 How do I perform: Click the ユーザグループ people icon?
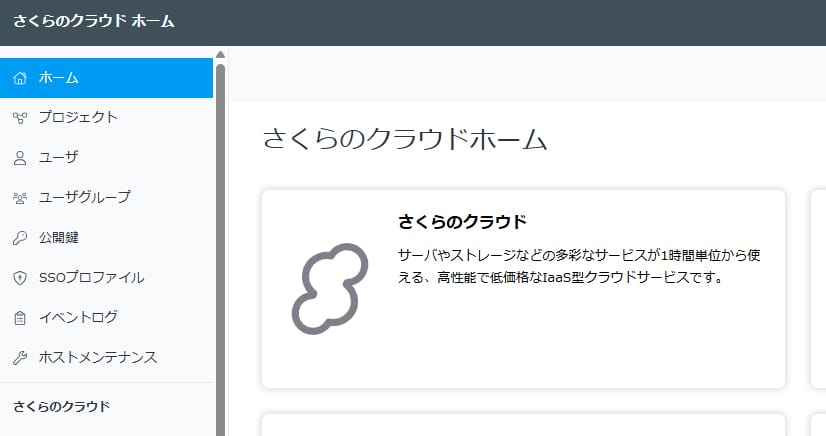pos(20,198)
